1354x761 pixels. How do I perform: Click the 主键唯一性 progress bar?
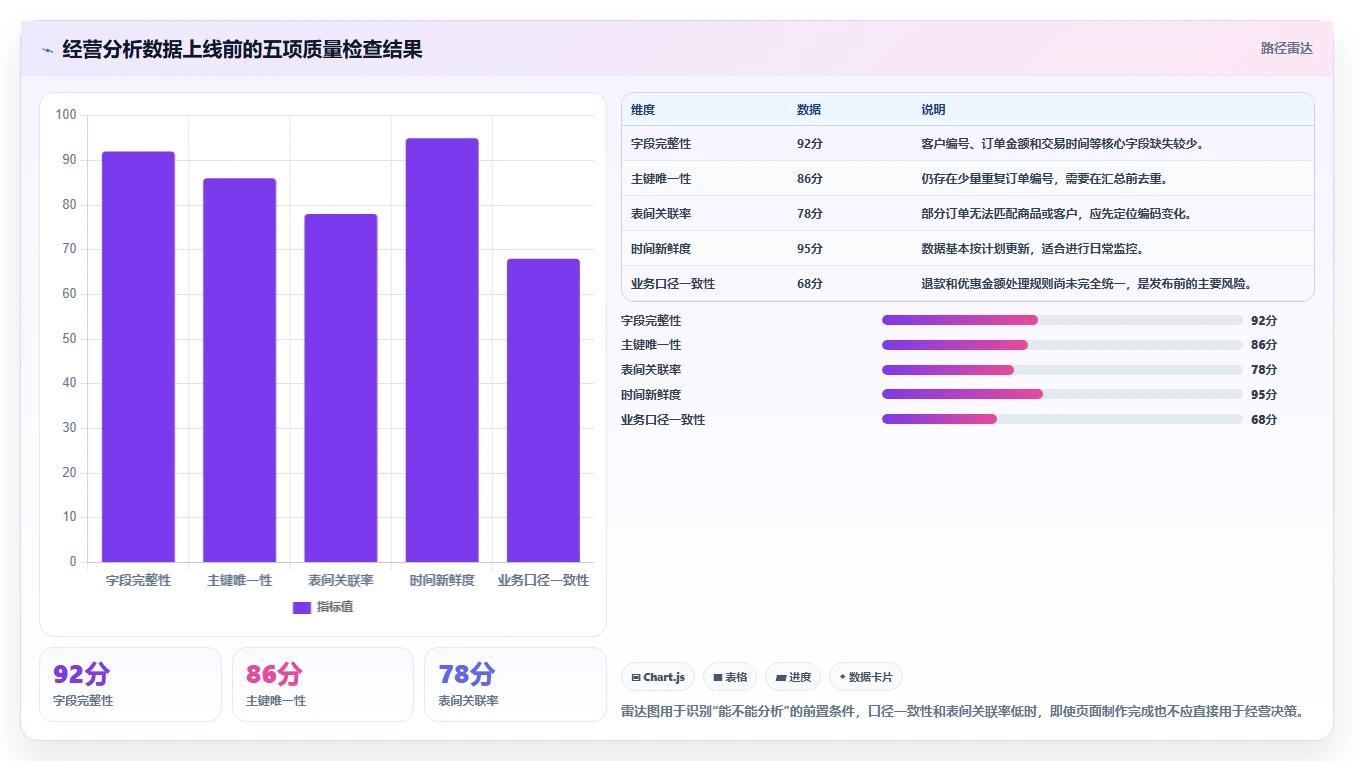[x=1062, y=345]
